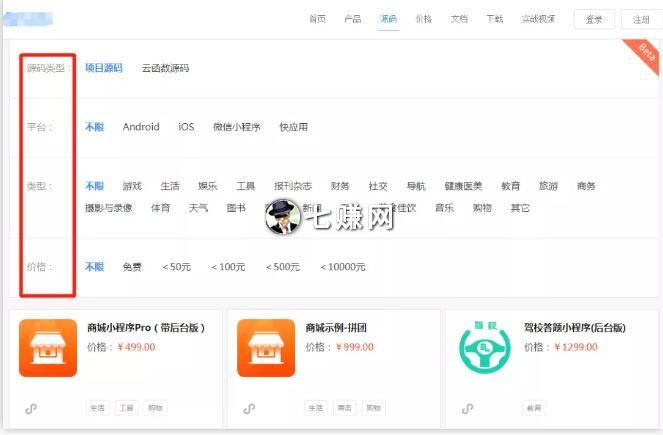This screenshot has height=435, width=663.
Task: Filter price under 10000元
Action: (x=343, y=267)
